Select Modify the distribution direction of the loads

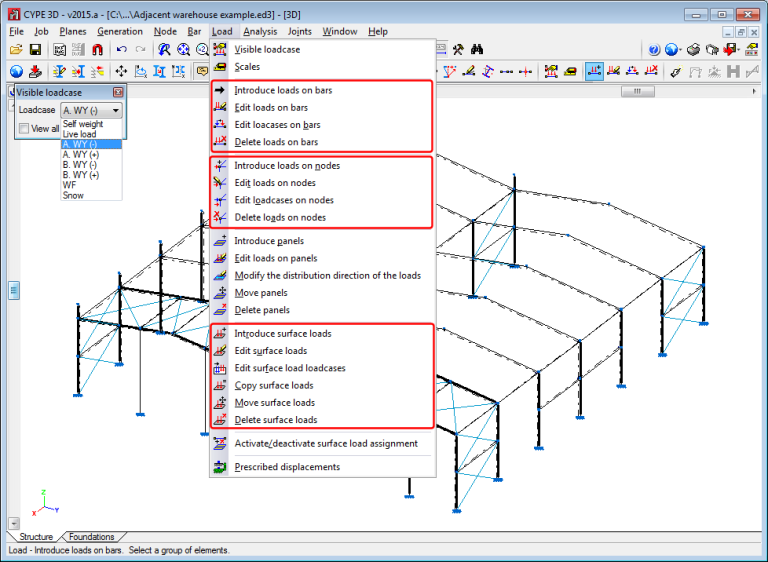click(x=323, y=275)
